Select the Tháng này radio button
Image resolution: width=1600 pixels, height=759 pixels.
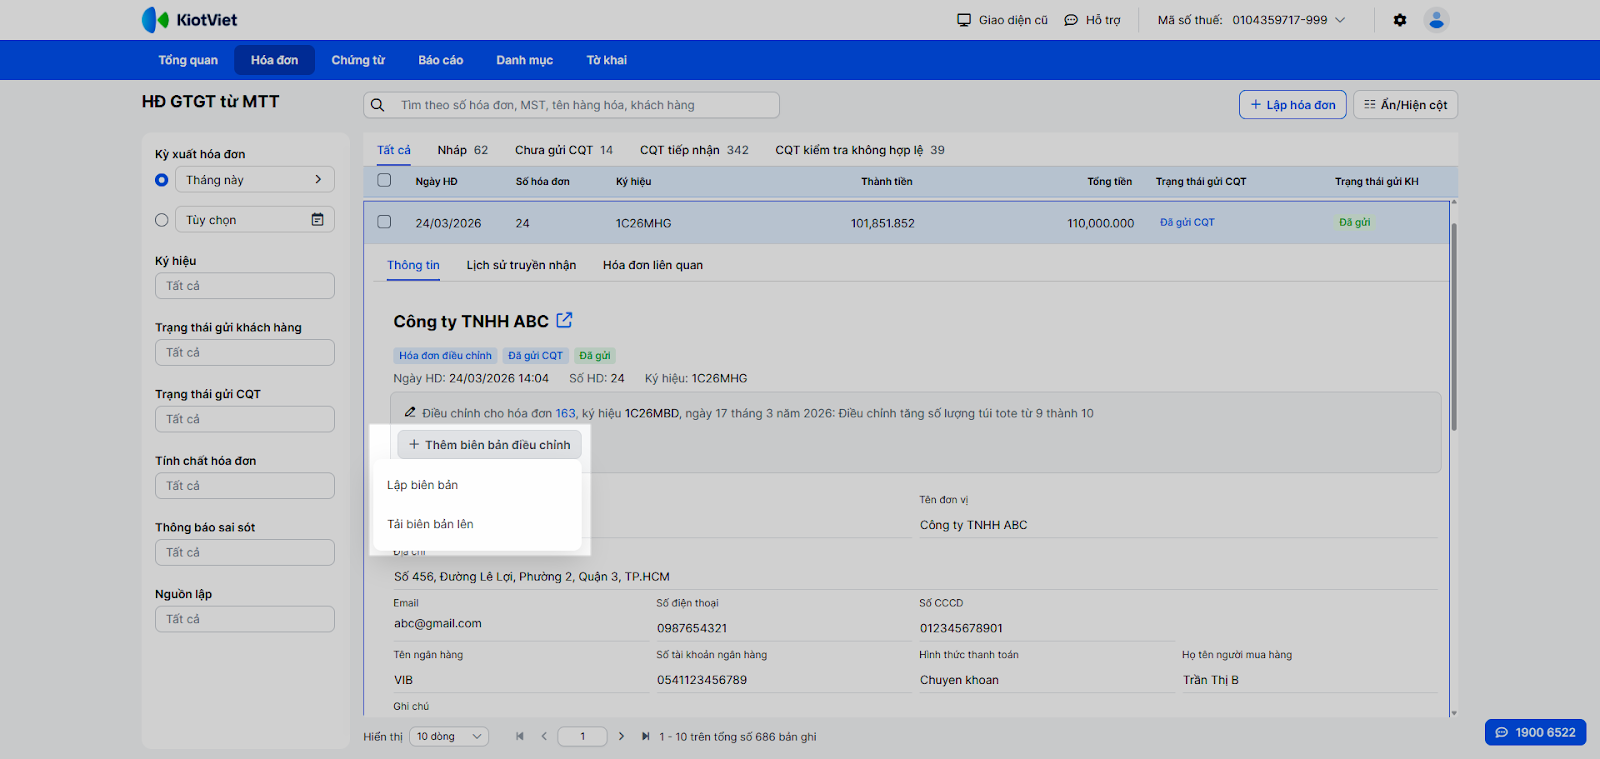pos(162,180)
